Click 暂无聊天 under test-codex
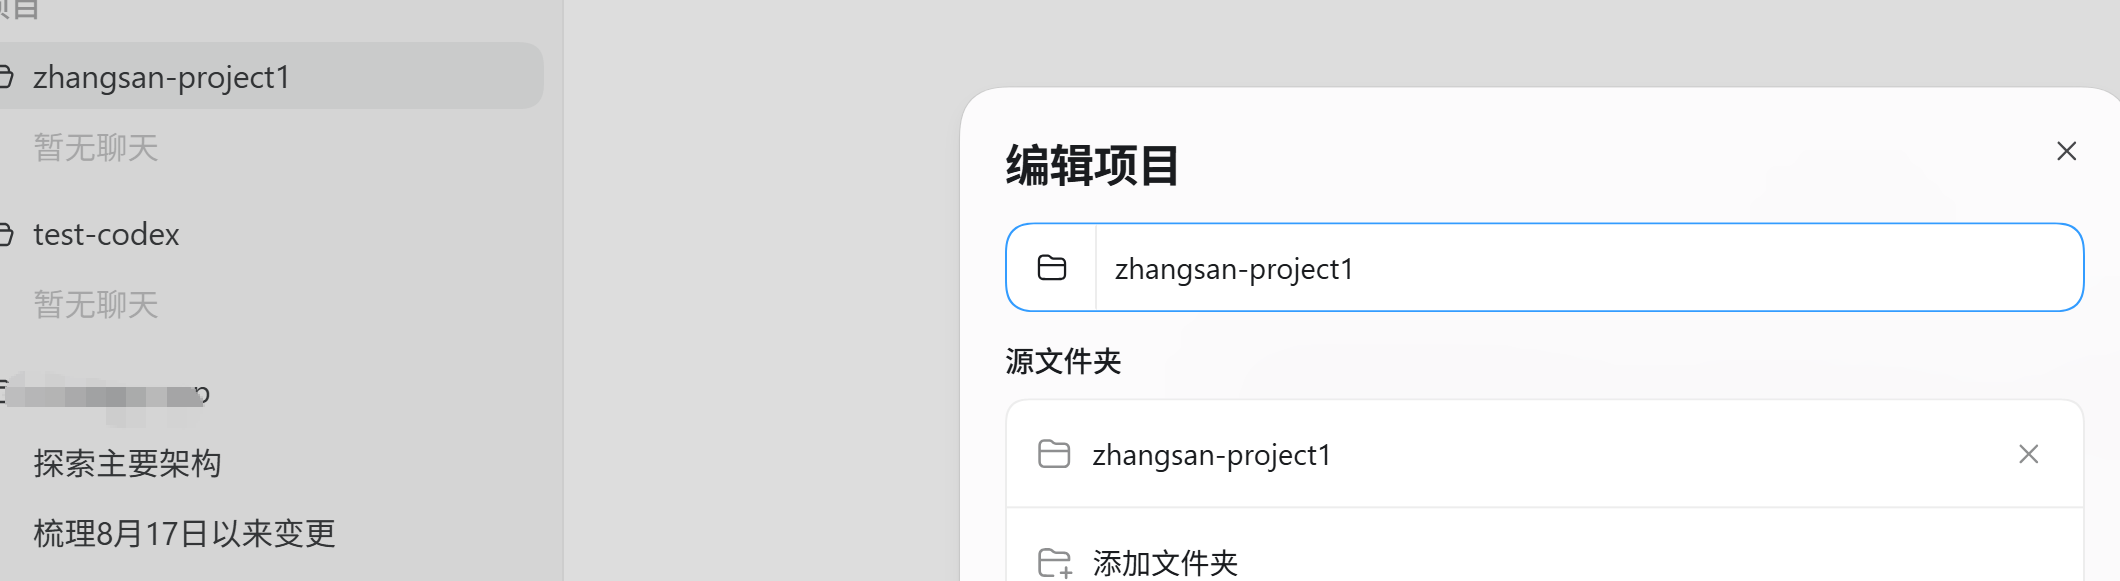Screen dimensions: 2120x581 point(96,305)
